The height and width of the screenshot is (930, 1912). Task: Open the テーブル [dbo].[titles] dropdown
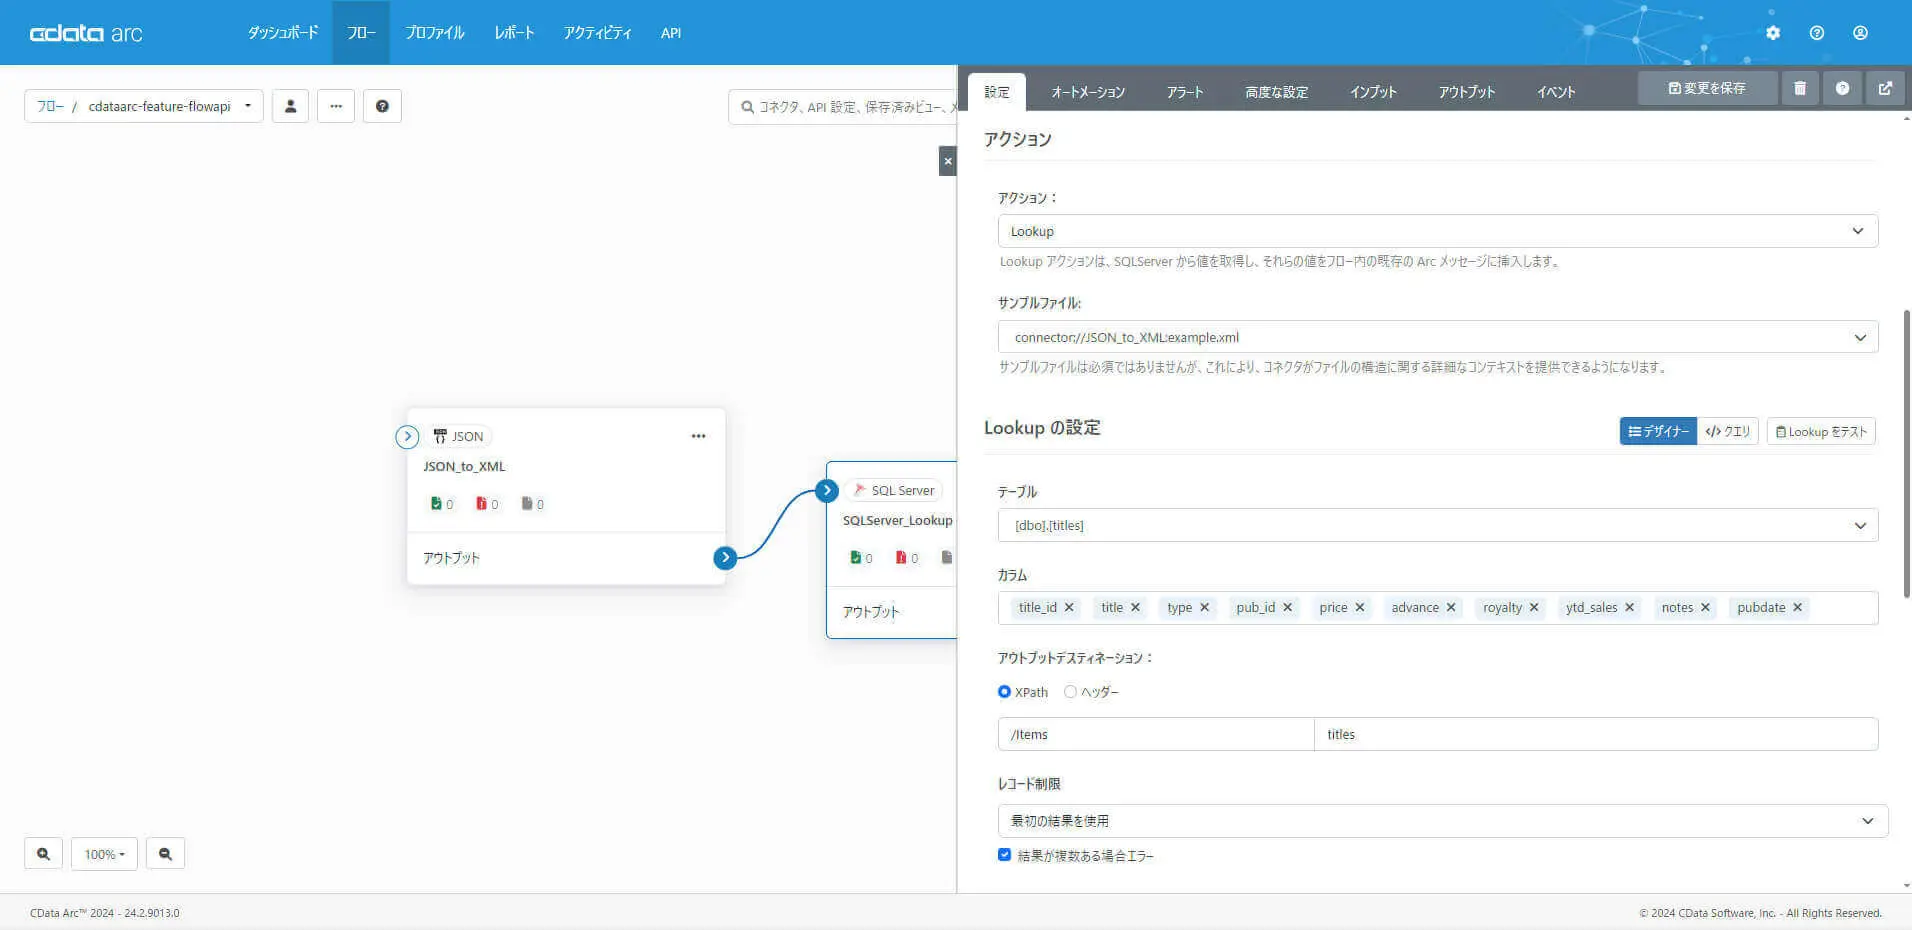point(1438,525)
